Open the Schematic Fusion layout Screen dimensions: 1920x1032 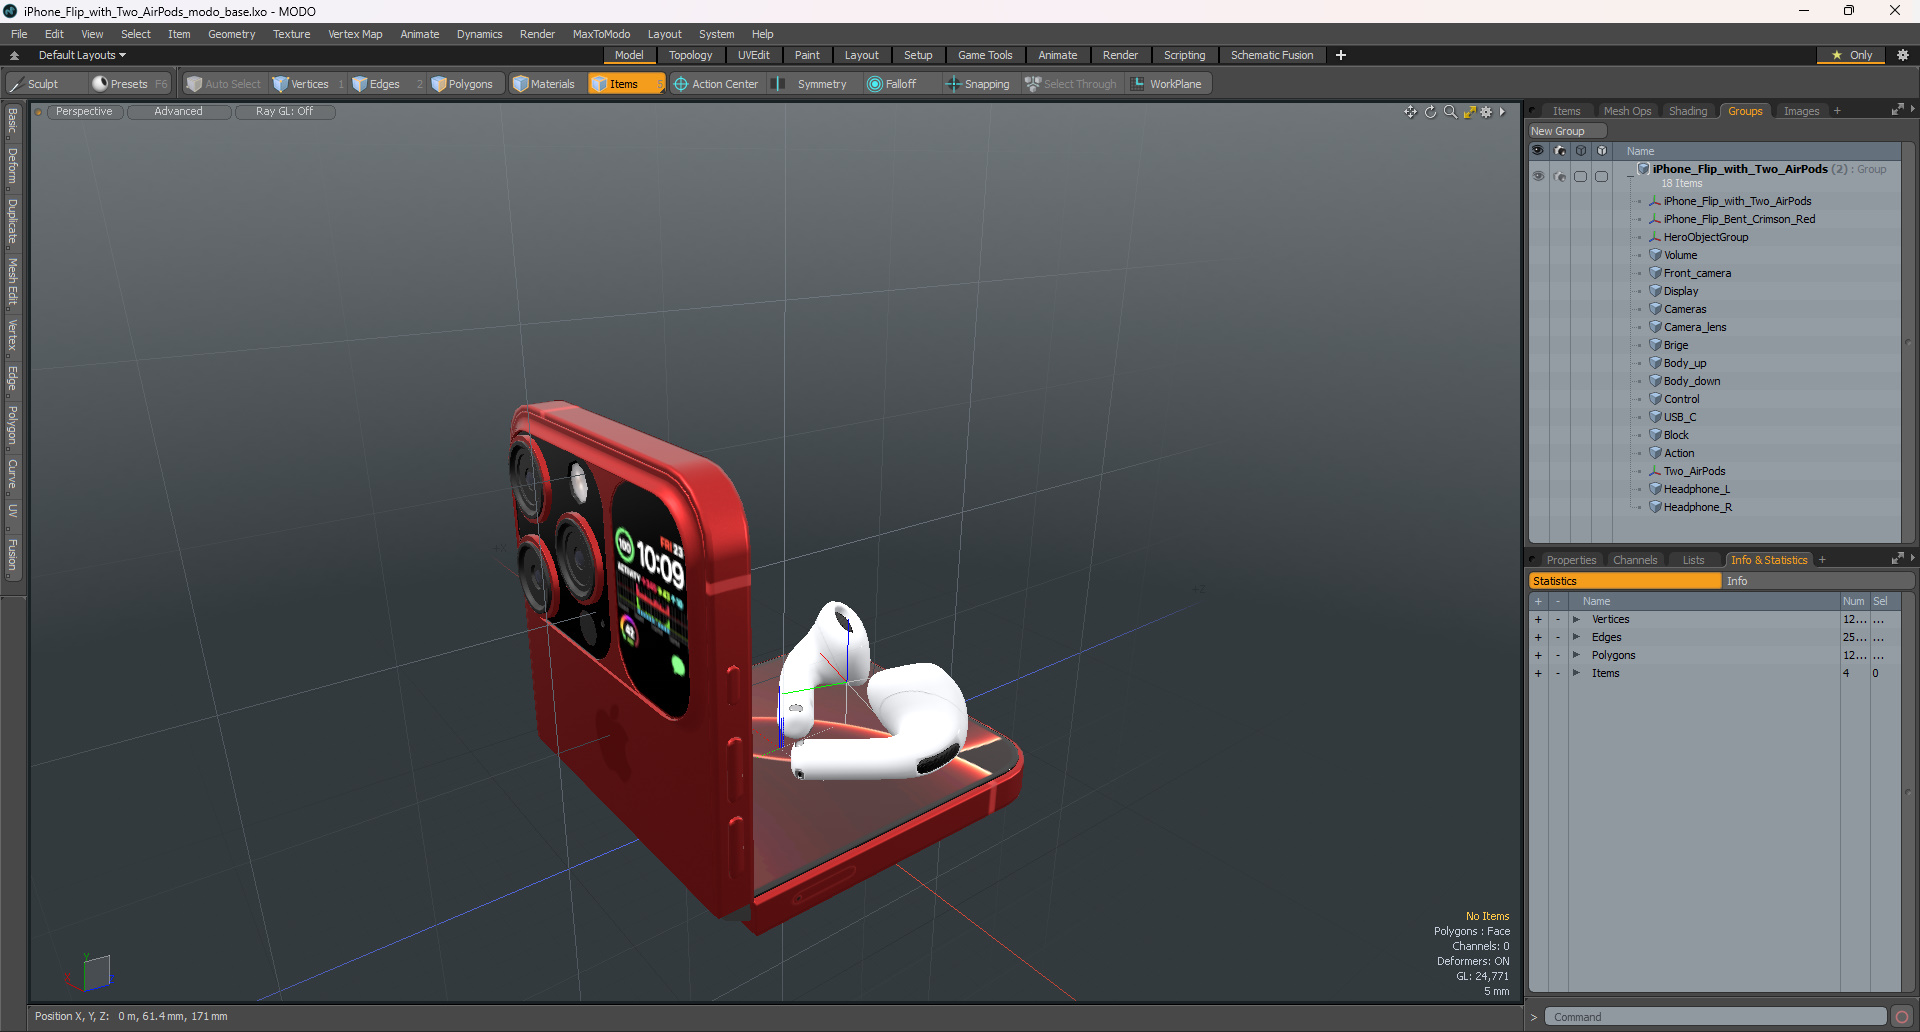[1272, 55]
